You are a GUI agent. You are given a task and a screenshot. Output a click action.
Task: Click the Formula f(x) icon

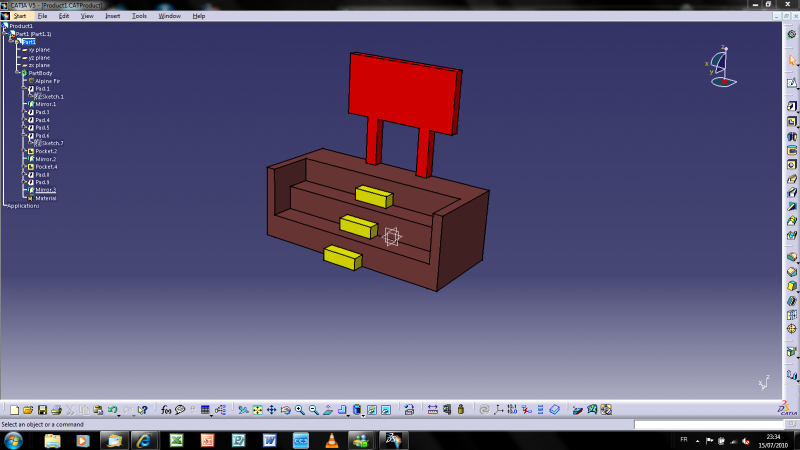point(166,410)
